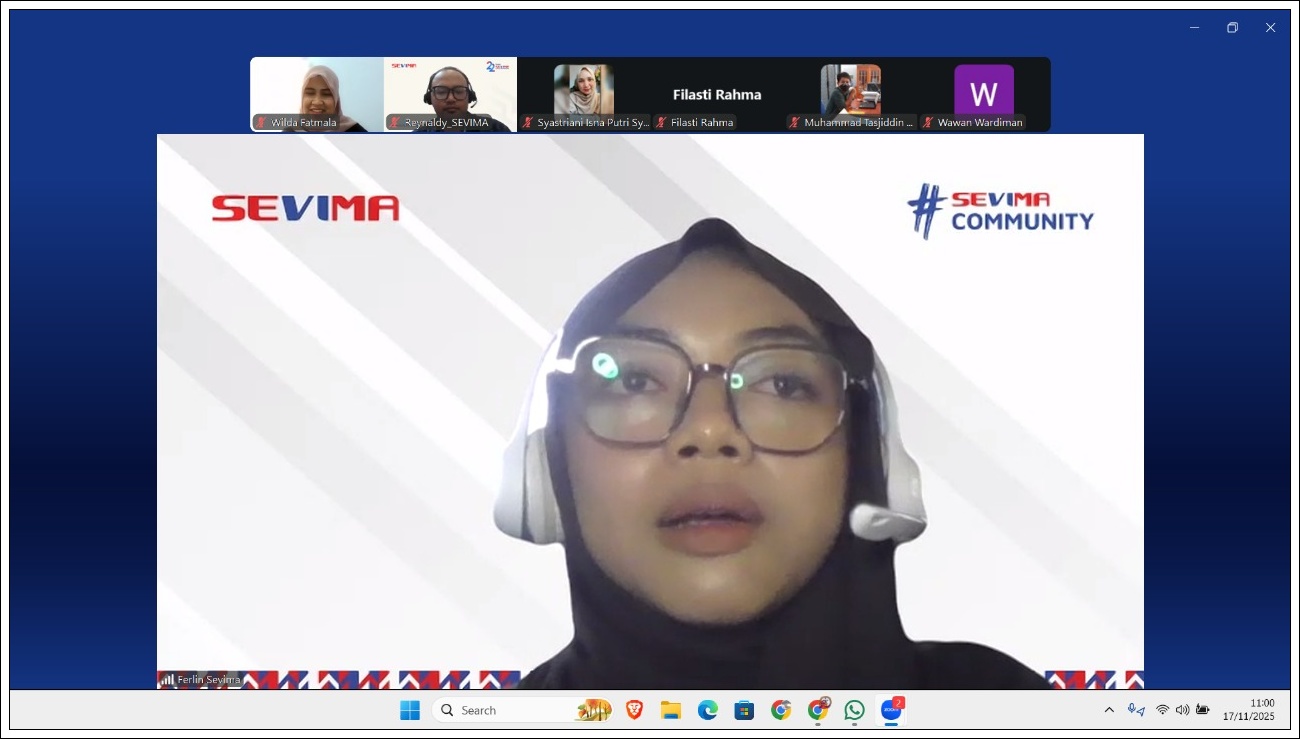Click the microphone in-use tray icon
Viewport: 1300px width, 739px height.
(1136, 710)
